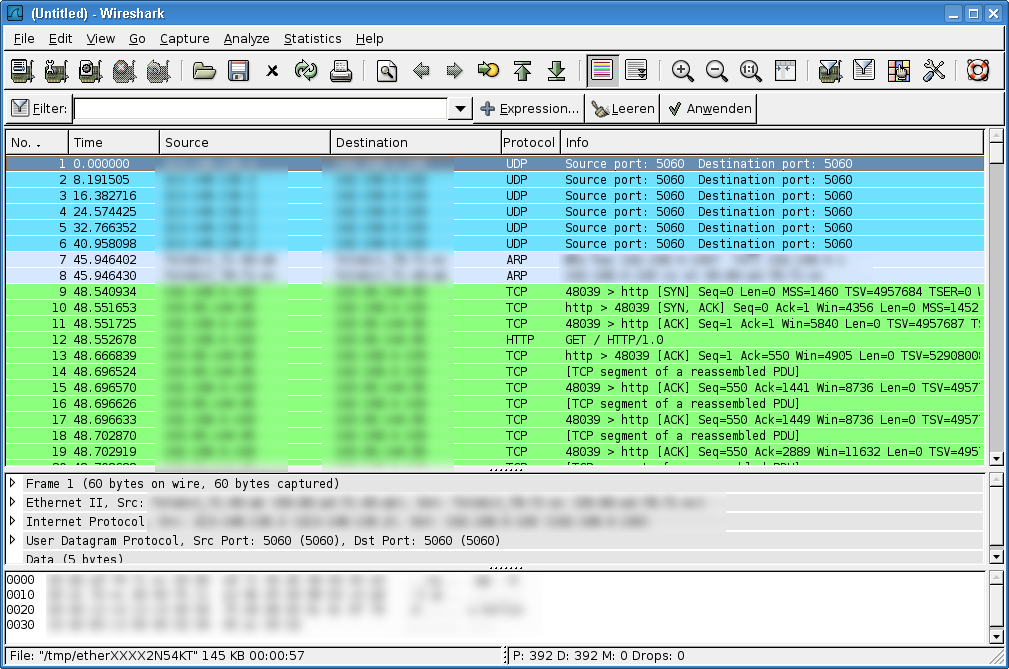Expand the Ethernet II tree node
The width and height of the screenshot is (1009, 669).
pyautogui.click(x=12, y=502)
